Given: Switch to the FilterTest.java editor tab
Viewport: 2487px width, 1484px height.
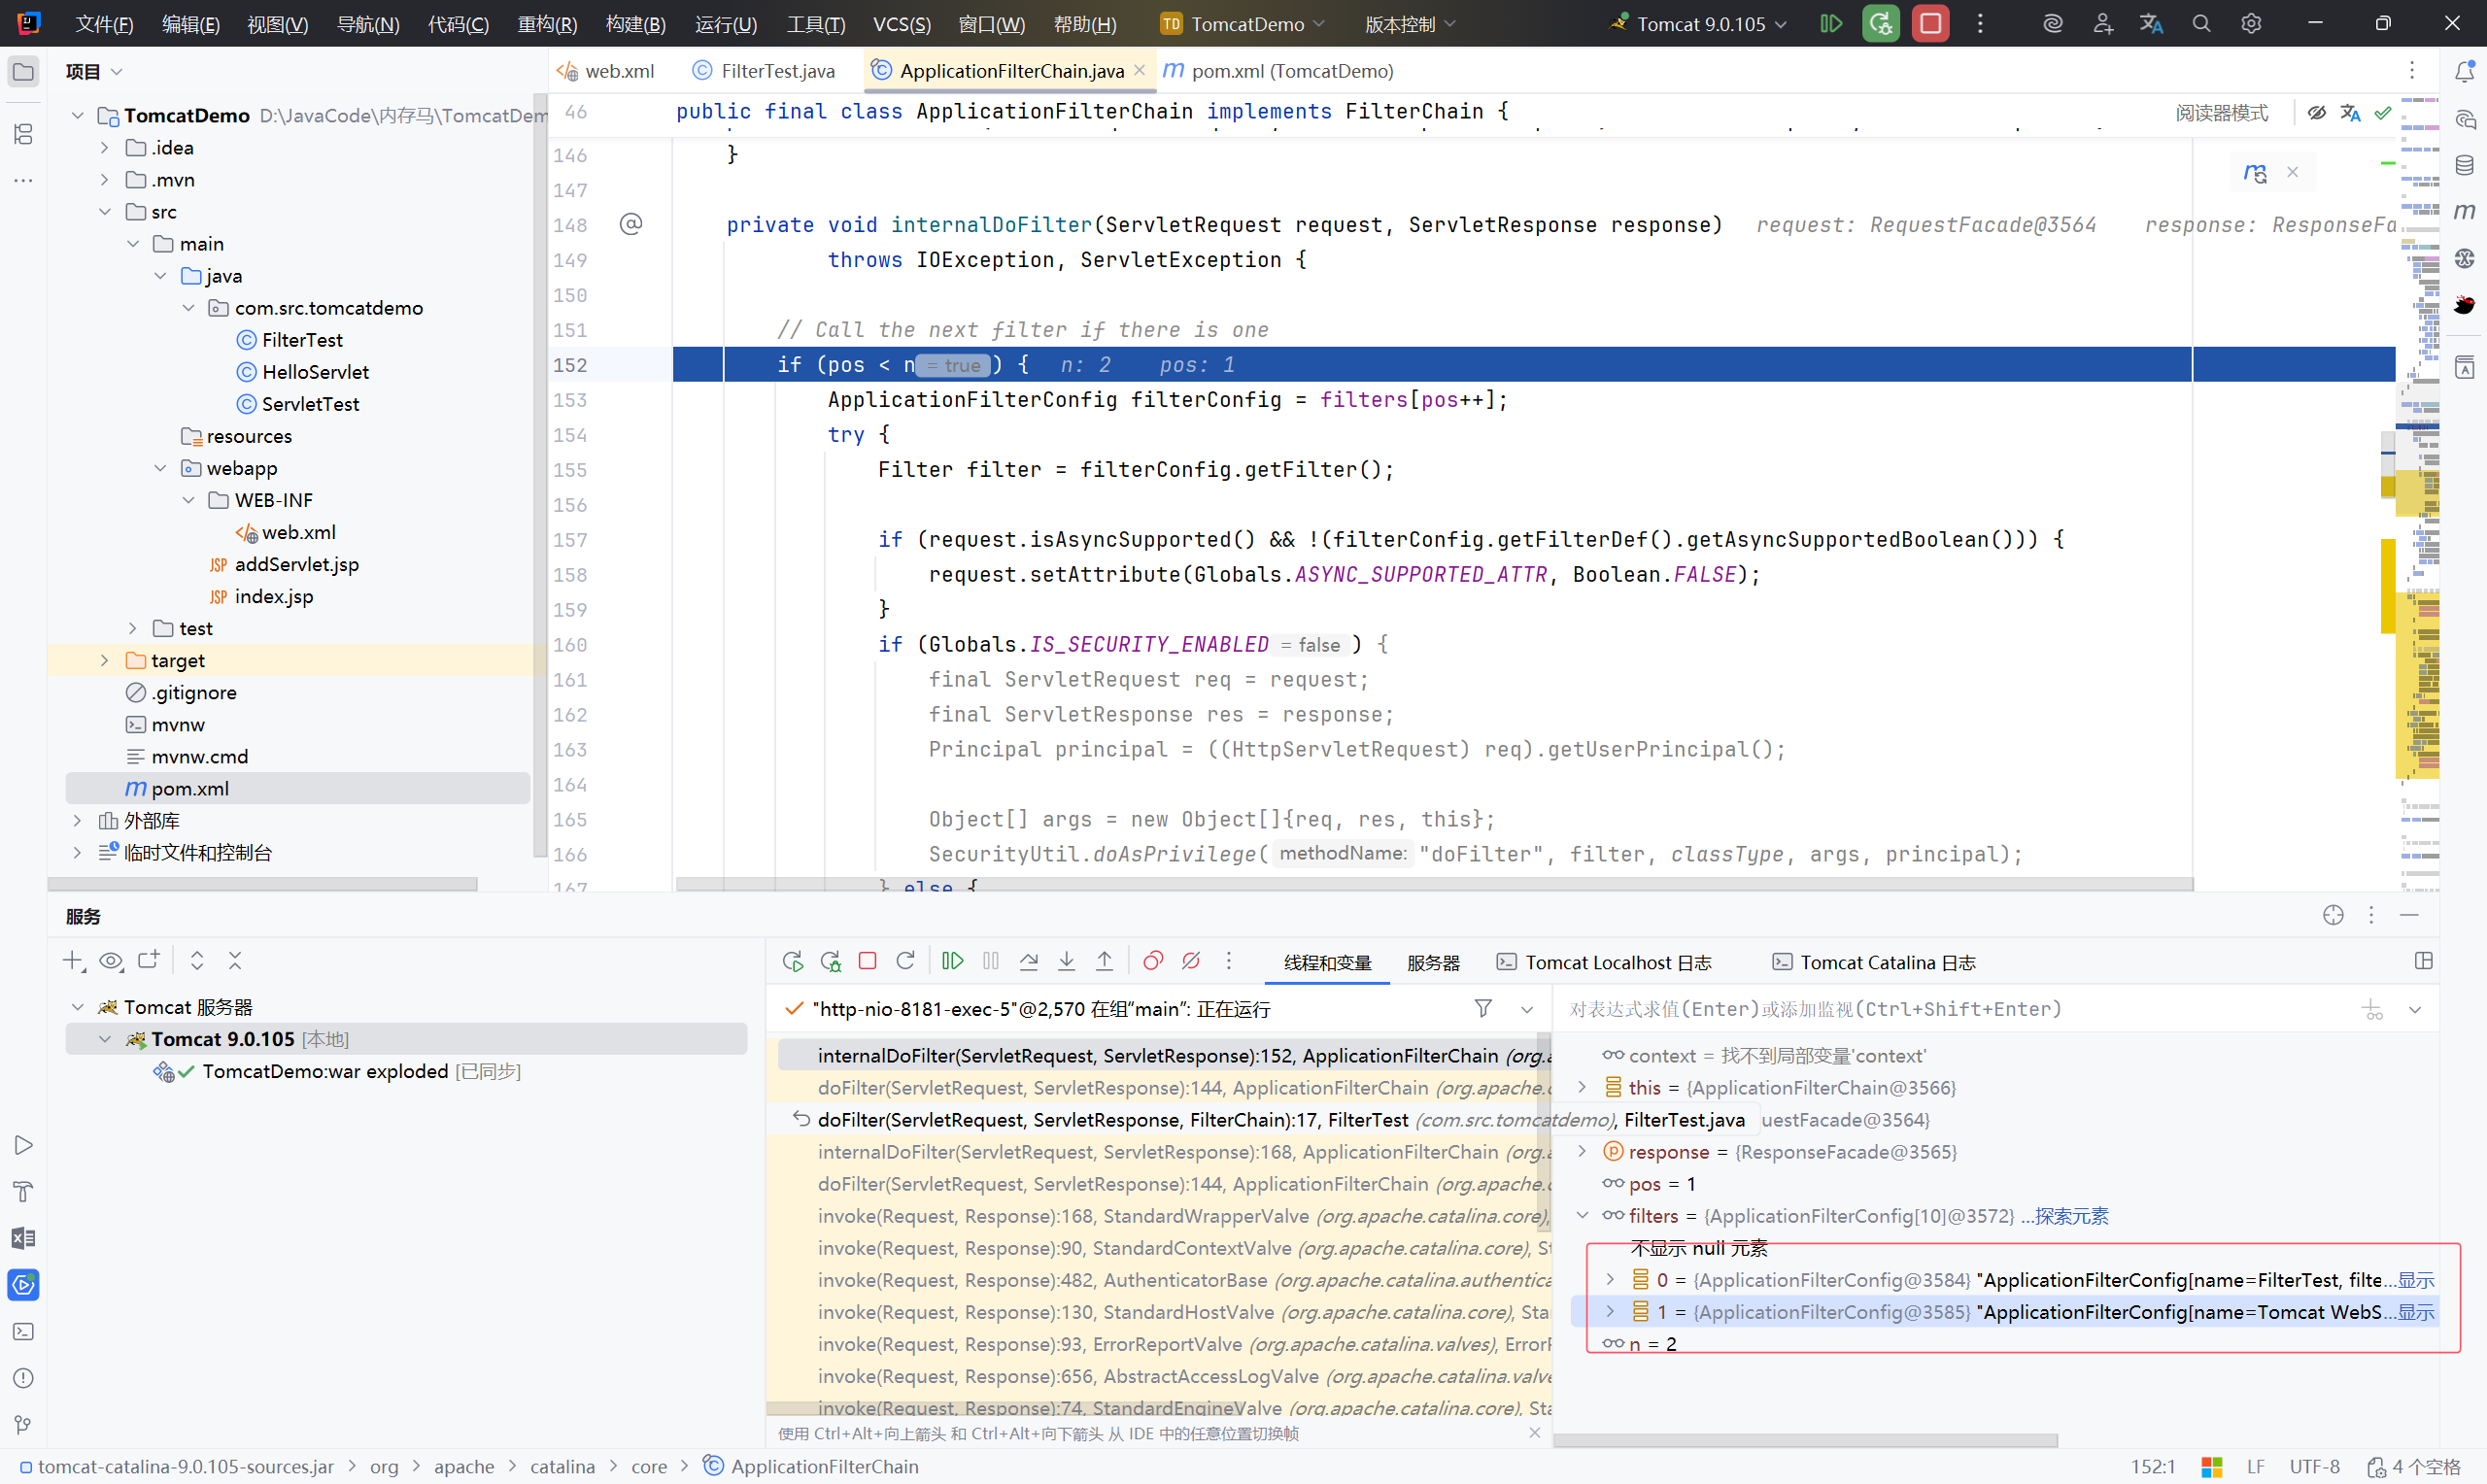Looking at the screenshot, I should pyautogui.click(x=777, y=71).
